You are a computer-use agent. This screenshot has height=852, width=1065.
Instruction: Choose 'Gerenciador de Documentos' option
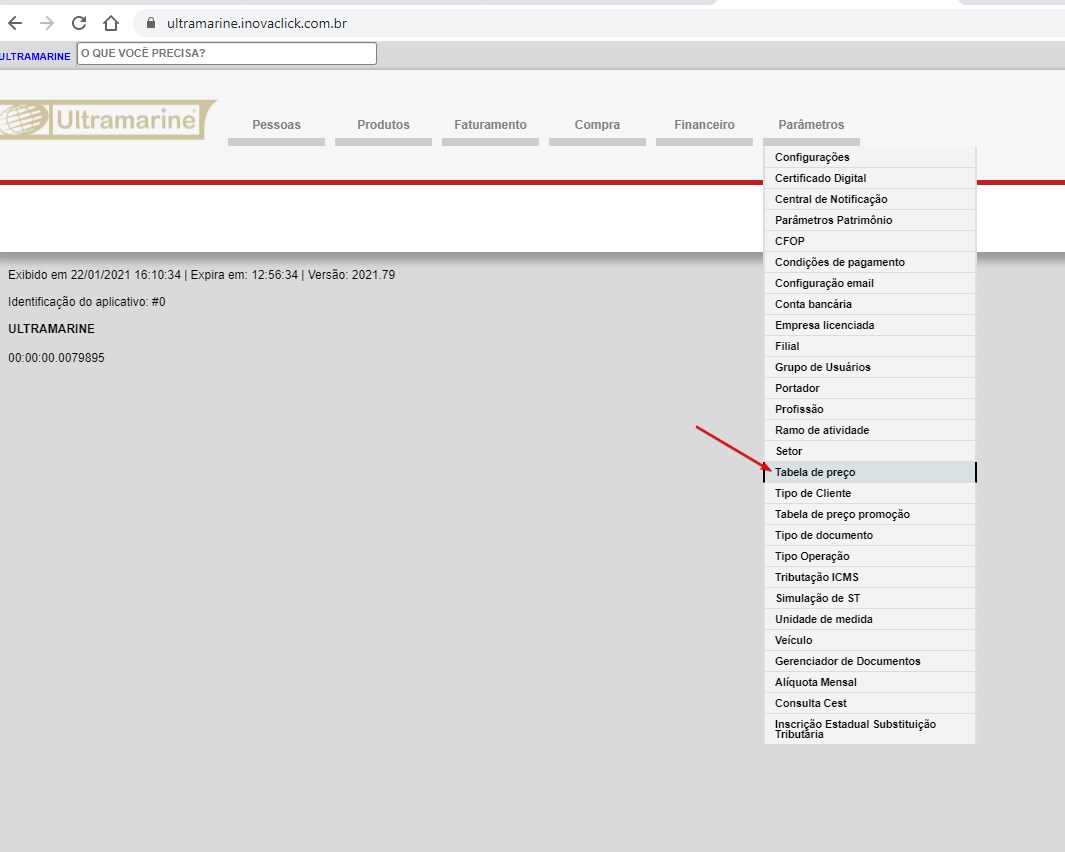(x=847, y=661)
